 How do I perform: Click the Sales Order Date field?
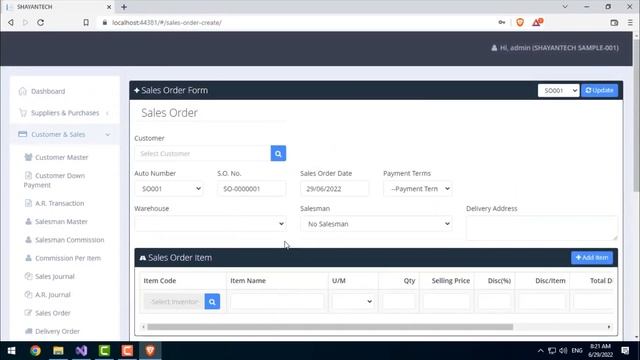(x=334, y=189)
